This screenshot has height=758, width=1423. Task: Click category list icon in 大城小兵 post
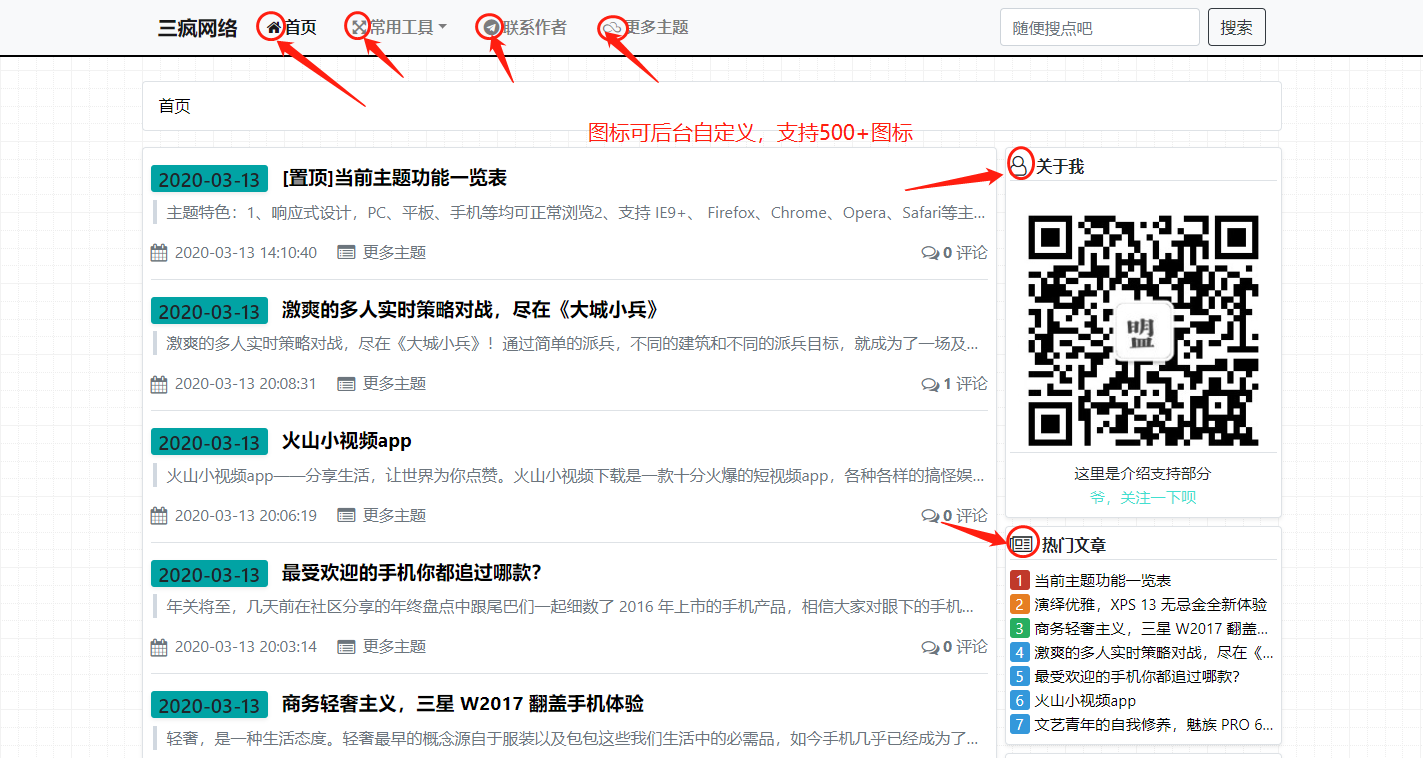point(346,384)
